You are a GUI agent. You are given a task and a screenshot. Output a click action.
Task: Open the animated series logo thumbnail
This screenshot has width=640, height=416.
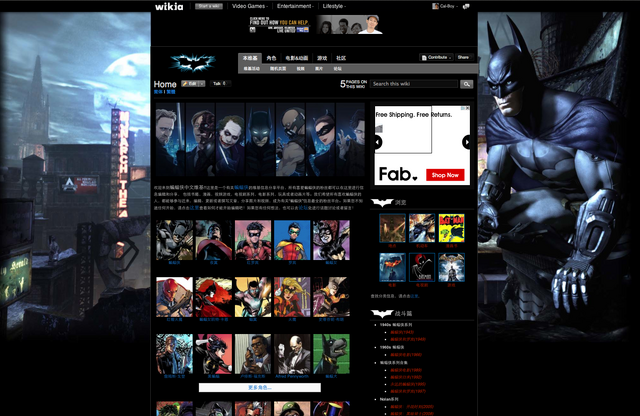click(x=422, y=267)
